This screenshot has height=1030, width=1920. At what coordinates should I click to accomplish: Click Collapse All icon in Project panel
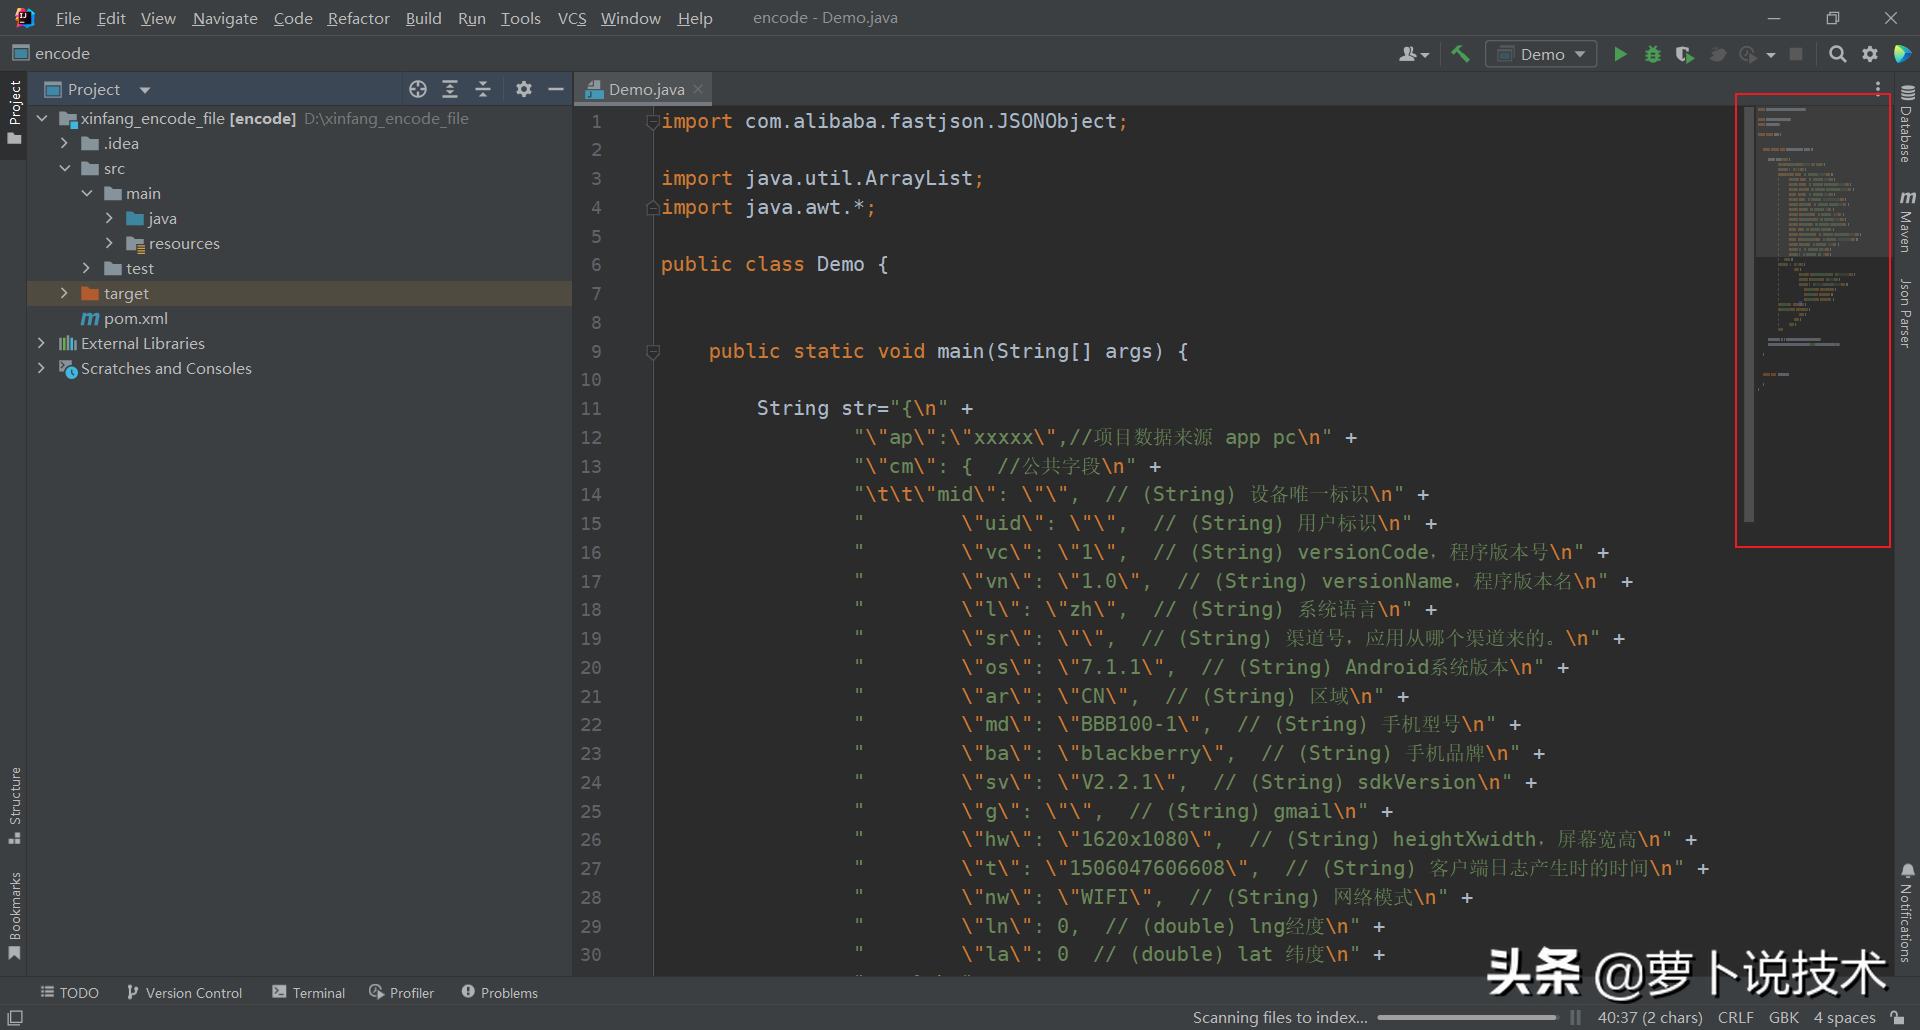483,89
